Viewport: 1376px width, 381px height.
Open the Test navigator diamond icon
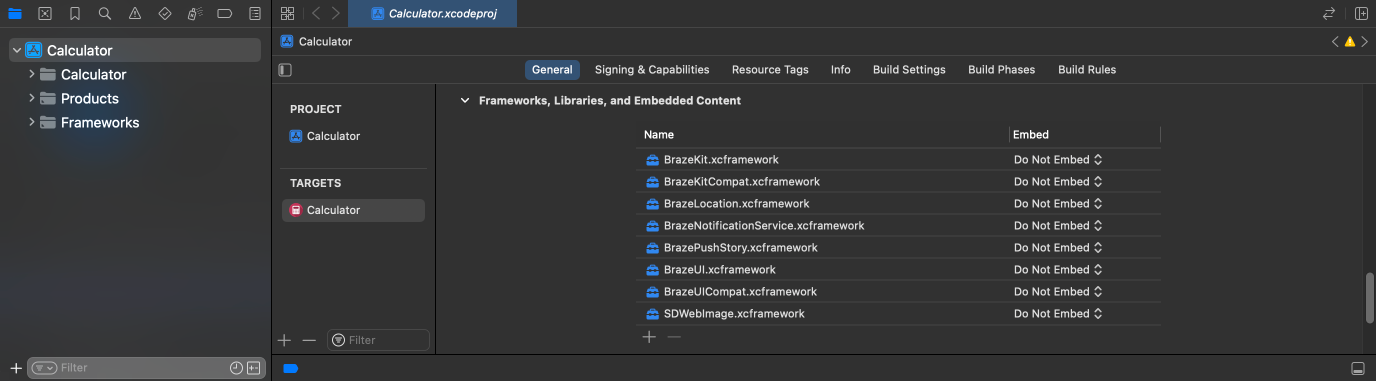click(165, 14)
